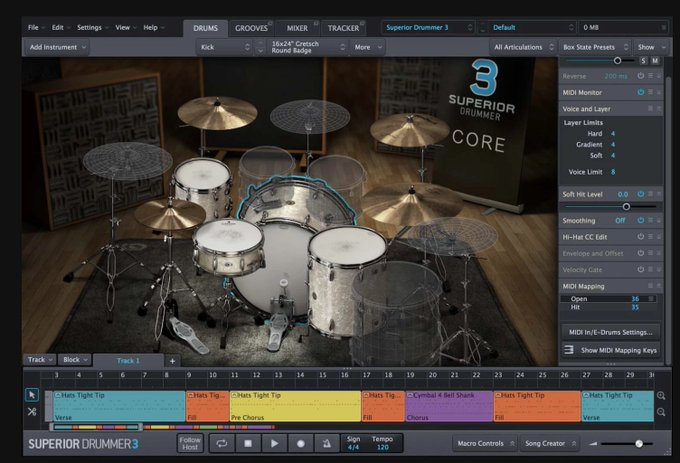Open the Add Instrument dropdown

click(57, 47)
